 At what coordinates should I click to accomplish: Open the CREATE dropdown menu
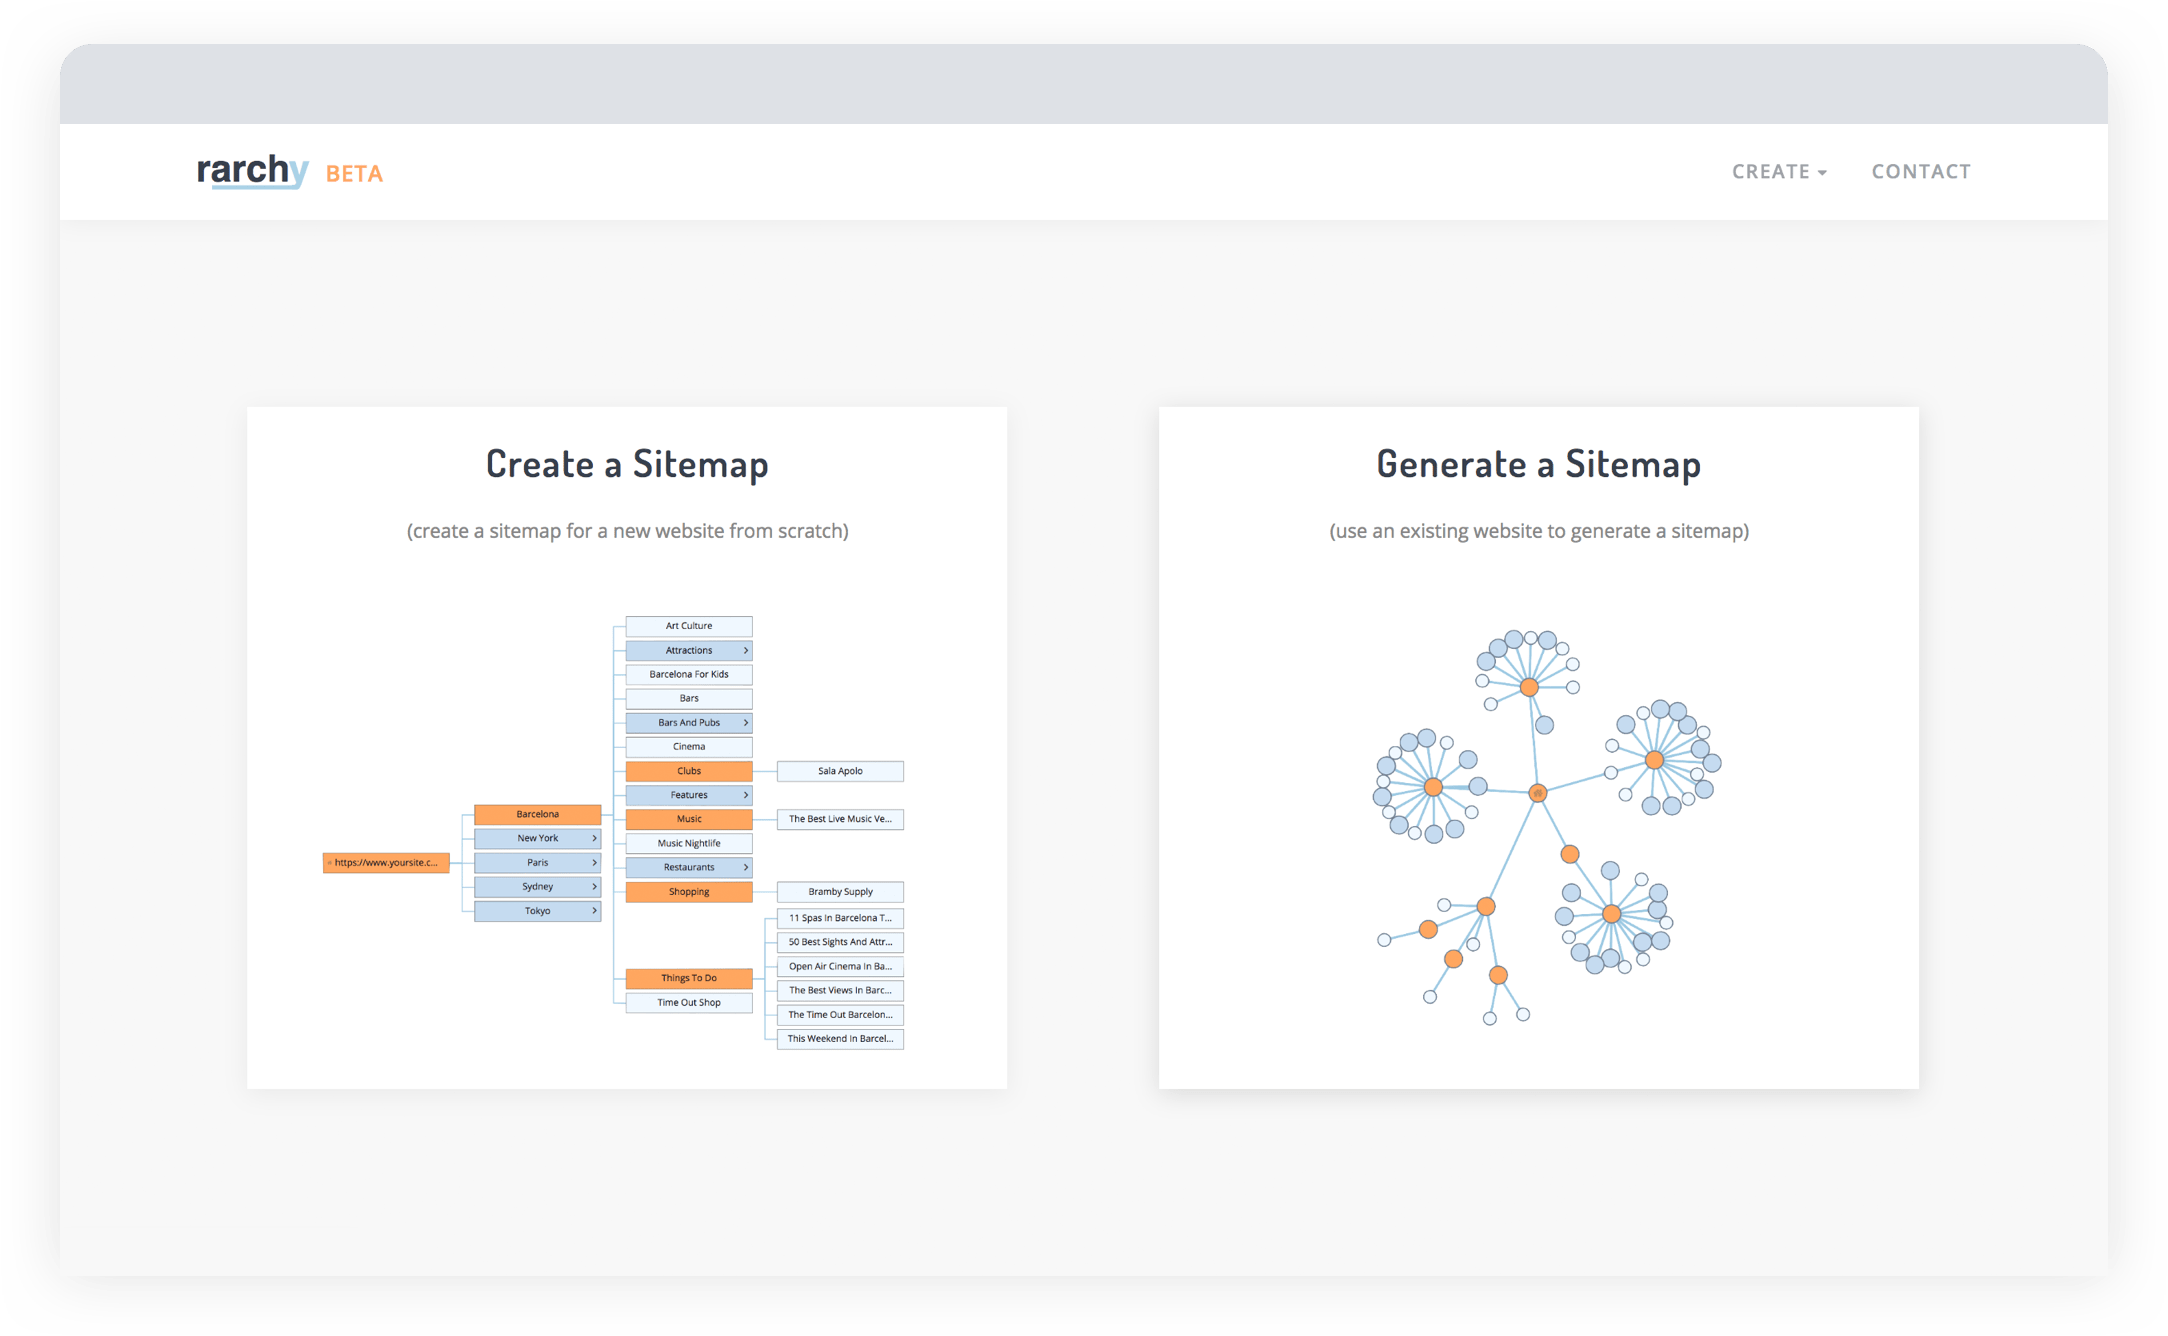(x=1779, y=172)
